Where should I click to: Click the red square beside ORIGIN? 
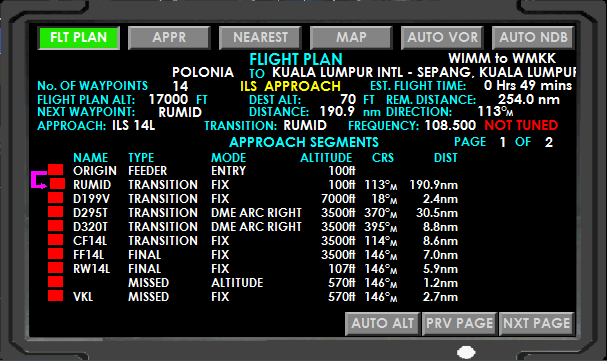click(55, 169)
